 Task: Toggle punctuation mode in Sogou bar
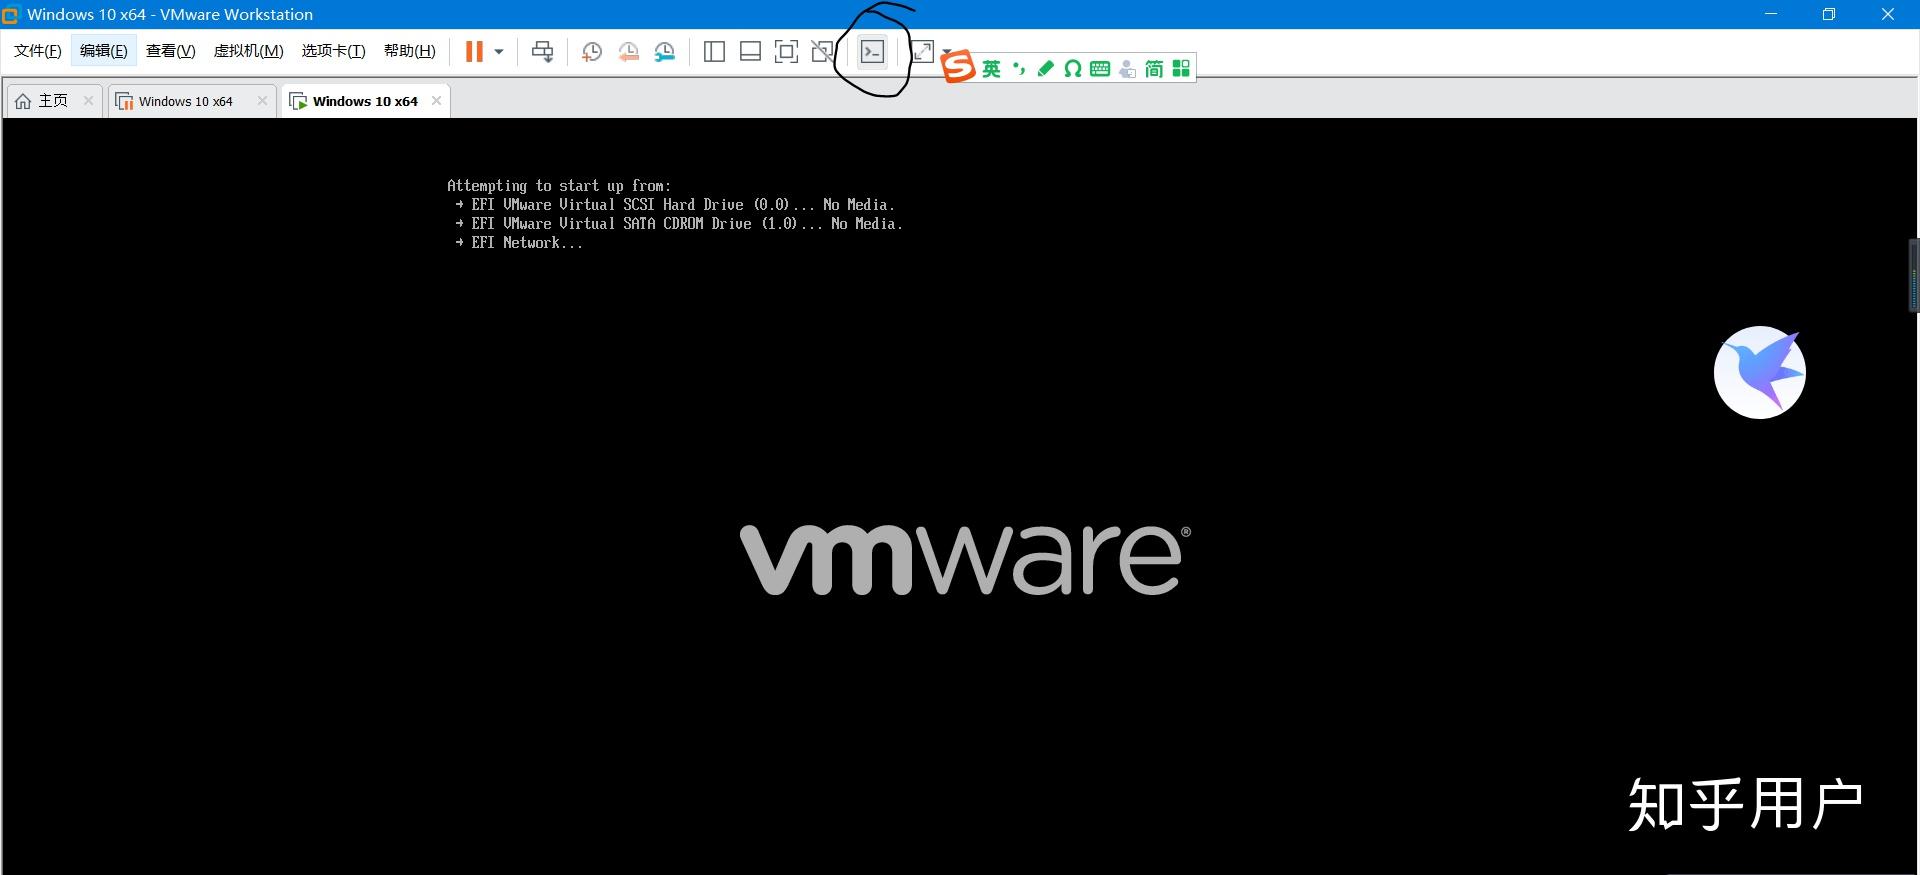point(1019,68)
